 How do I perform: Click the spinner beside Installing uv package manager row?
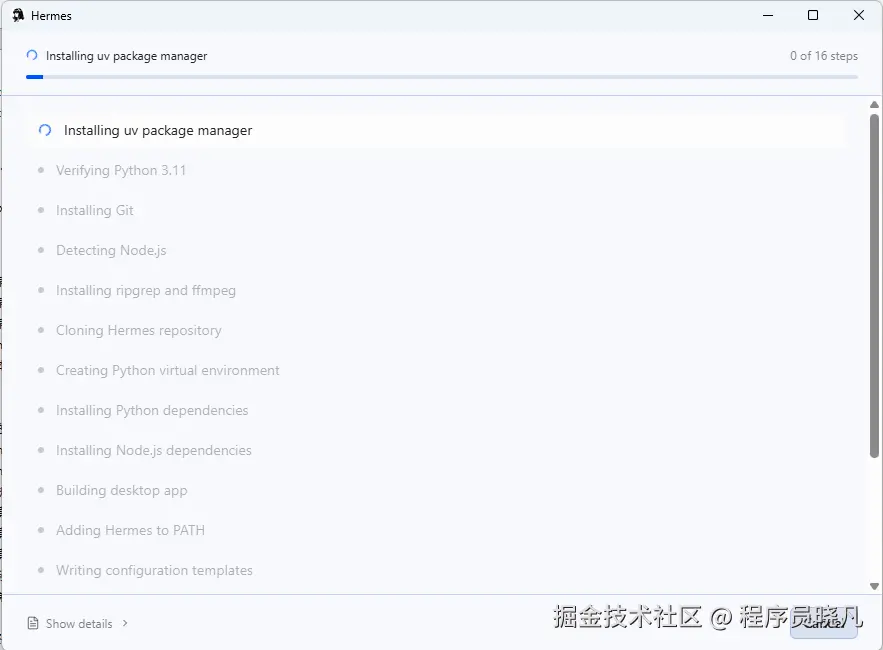45,130
